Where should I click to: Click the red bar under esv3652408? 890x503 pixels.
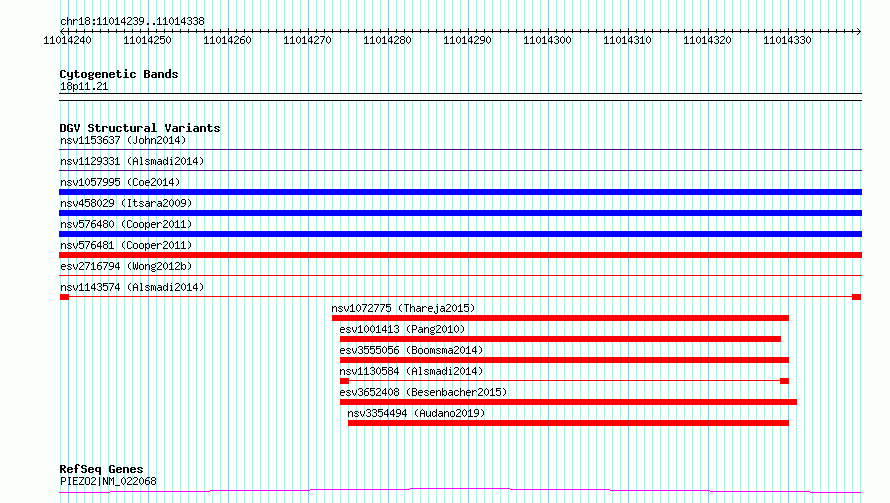pyautogui.click(x=568, y=402)
